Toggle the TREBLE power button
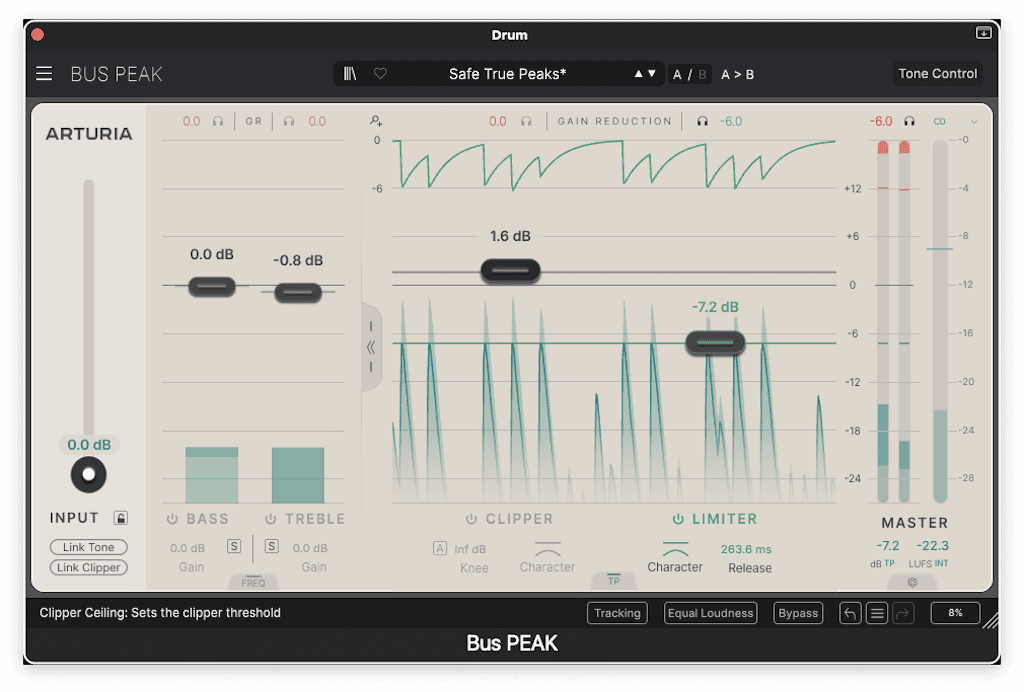 (x=270, y=519)
